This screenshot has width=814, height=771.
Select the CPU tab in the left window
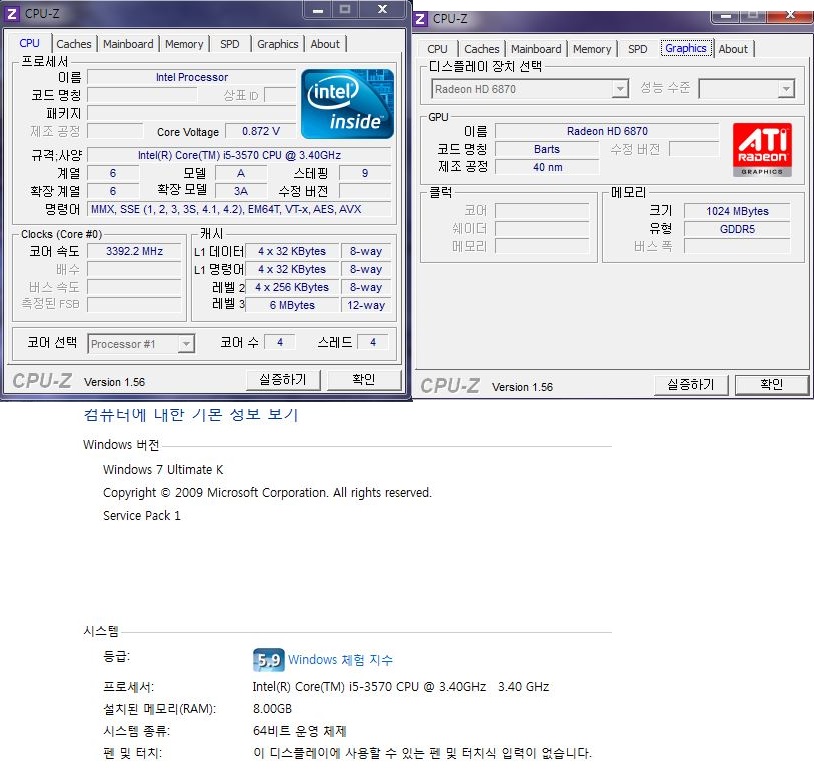tap(29, 43)
